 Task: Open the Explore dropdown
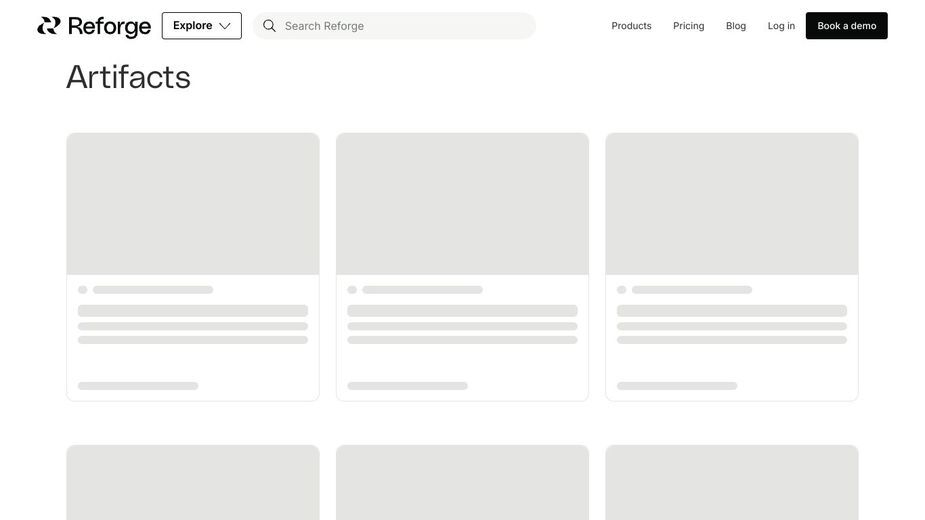(202, 26)
